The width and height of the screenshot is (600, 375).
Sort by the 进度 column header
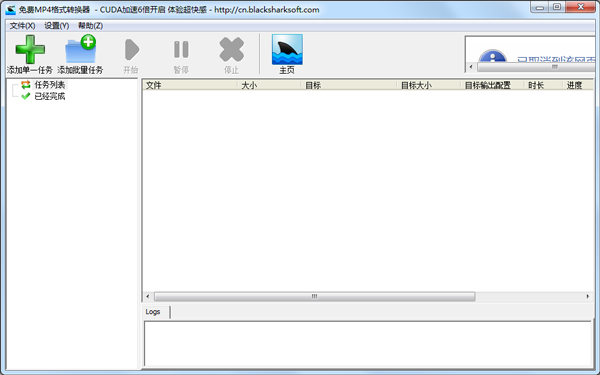click(578, 85)
